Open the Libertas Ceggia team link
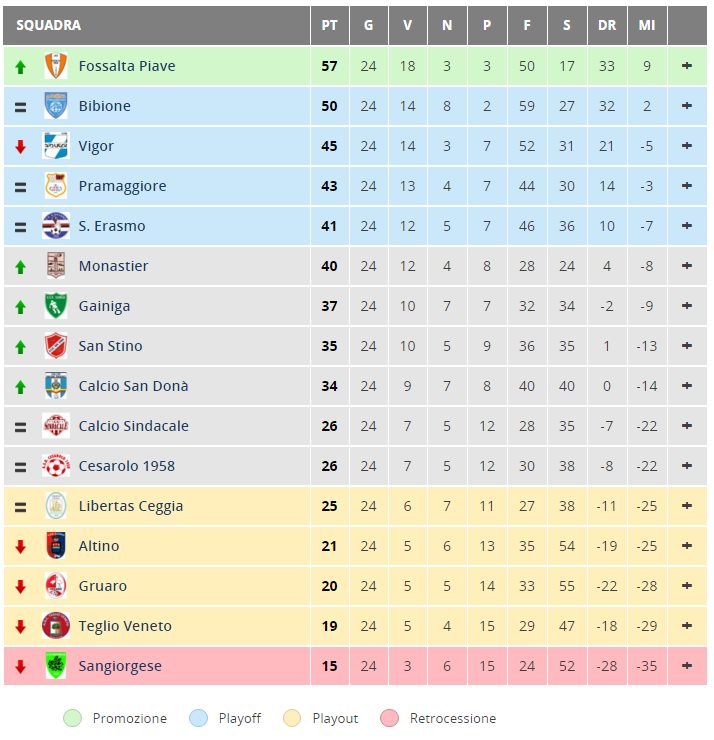 131,506
